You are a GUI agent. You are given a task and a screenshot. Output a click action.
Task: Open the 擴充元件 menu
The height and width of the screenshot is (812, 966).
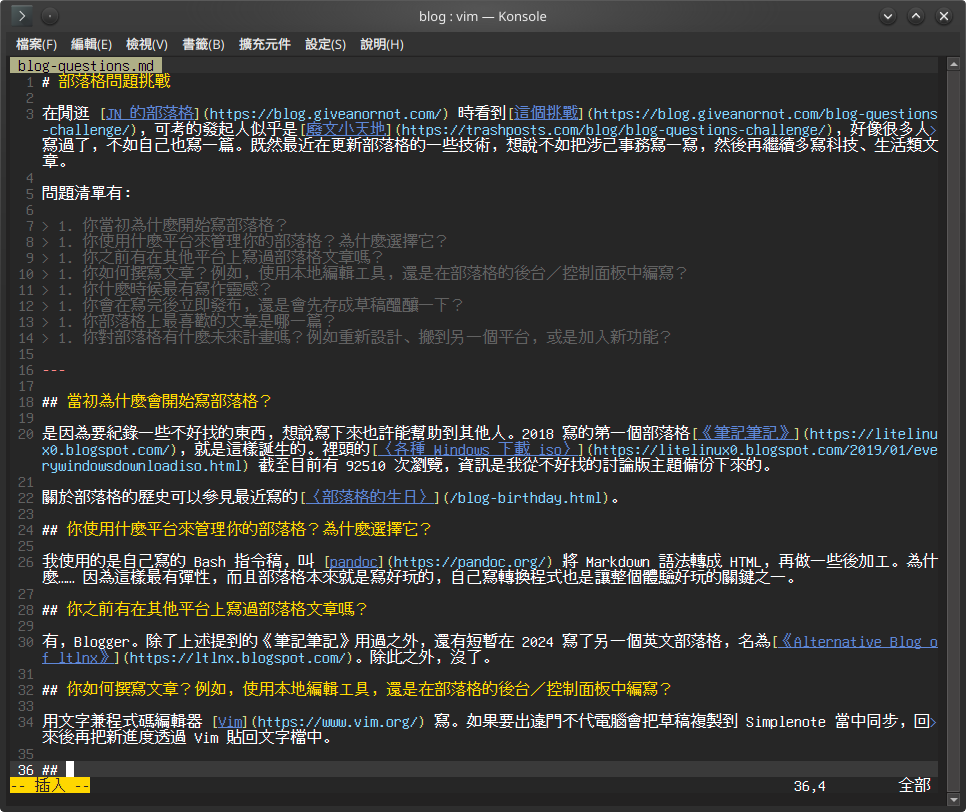(265, 44)
